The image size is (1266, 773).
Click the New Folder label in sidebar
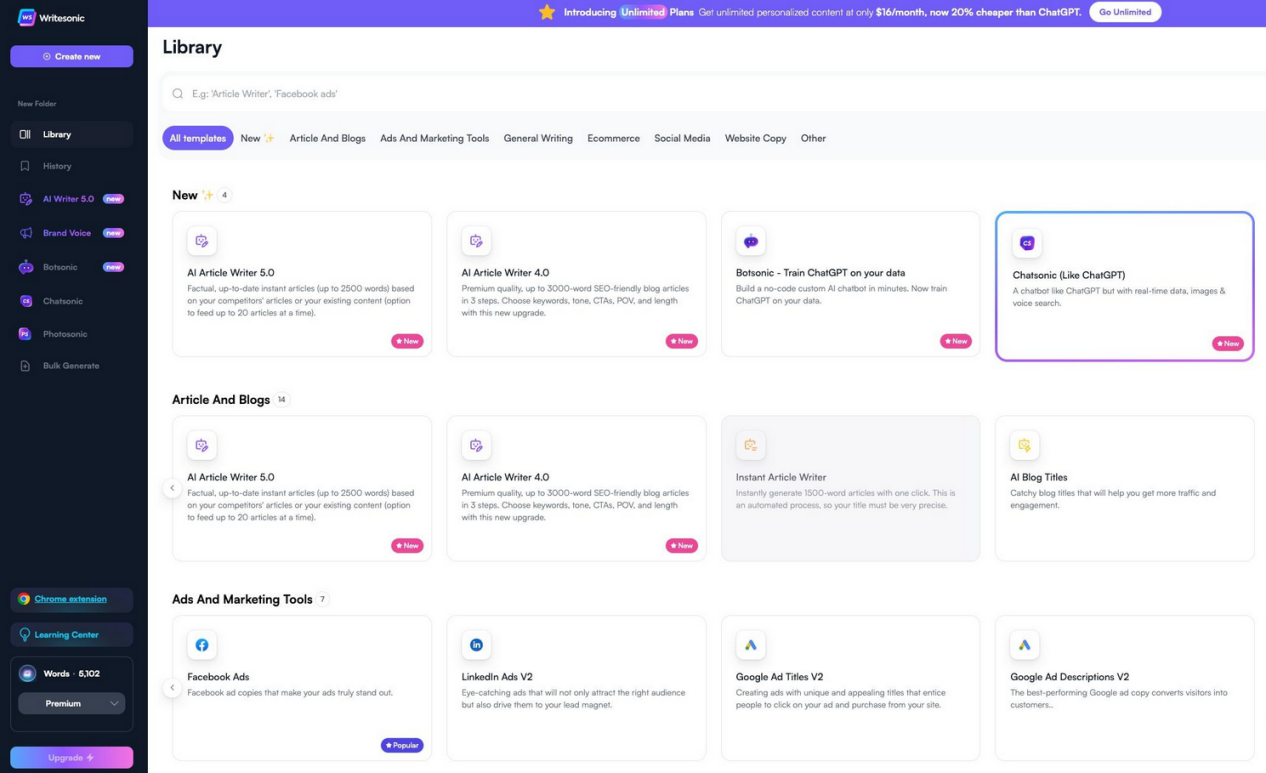(37, 104)
